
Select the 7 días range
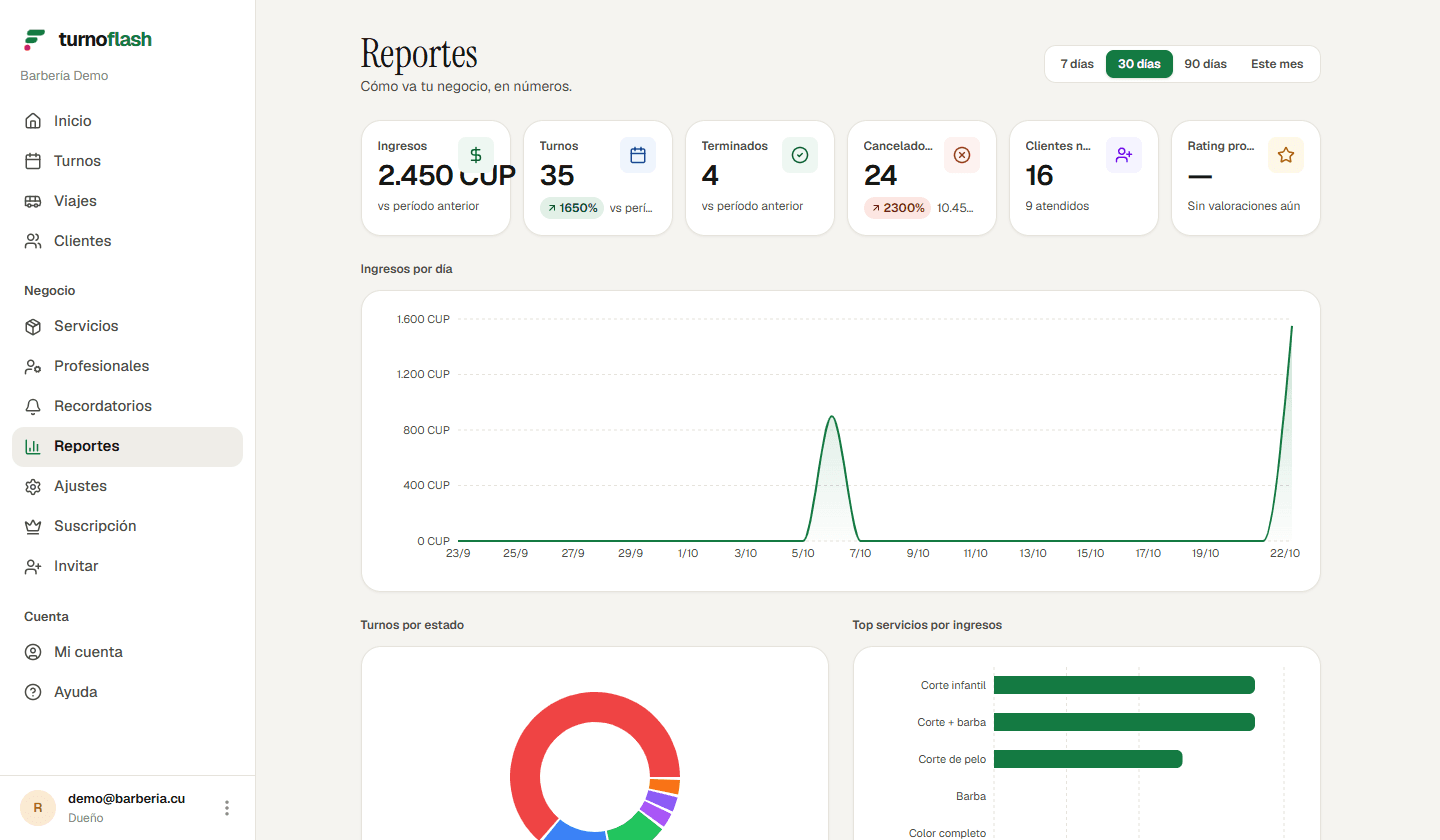pos(1077,64)
